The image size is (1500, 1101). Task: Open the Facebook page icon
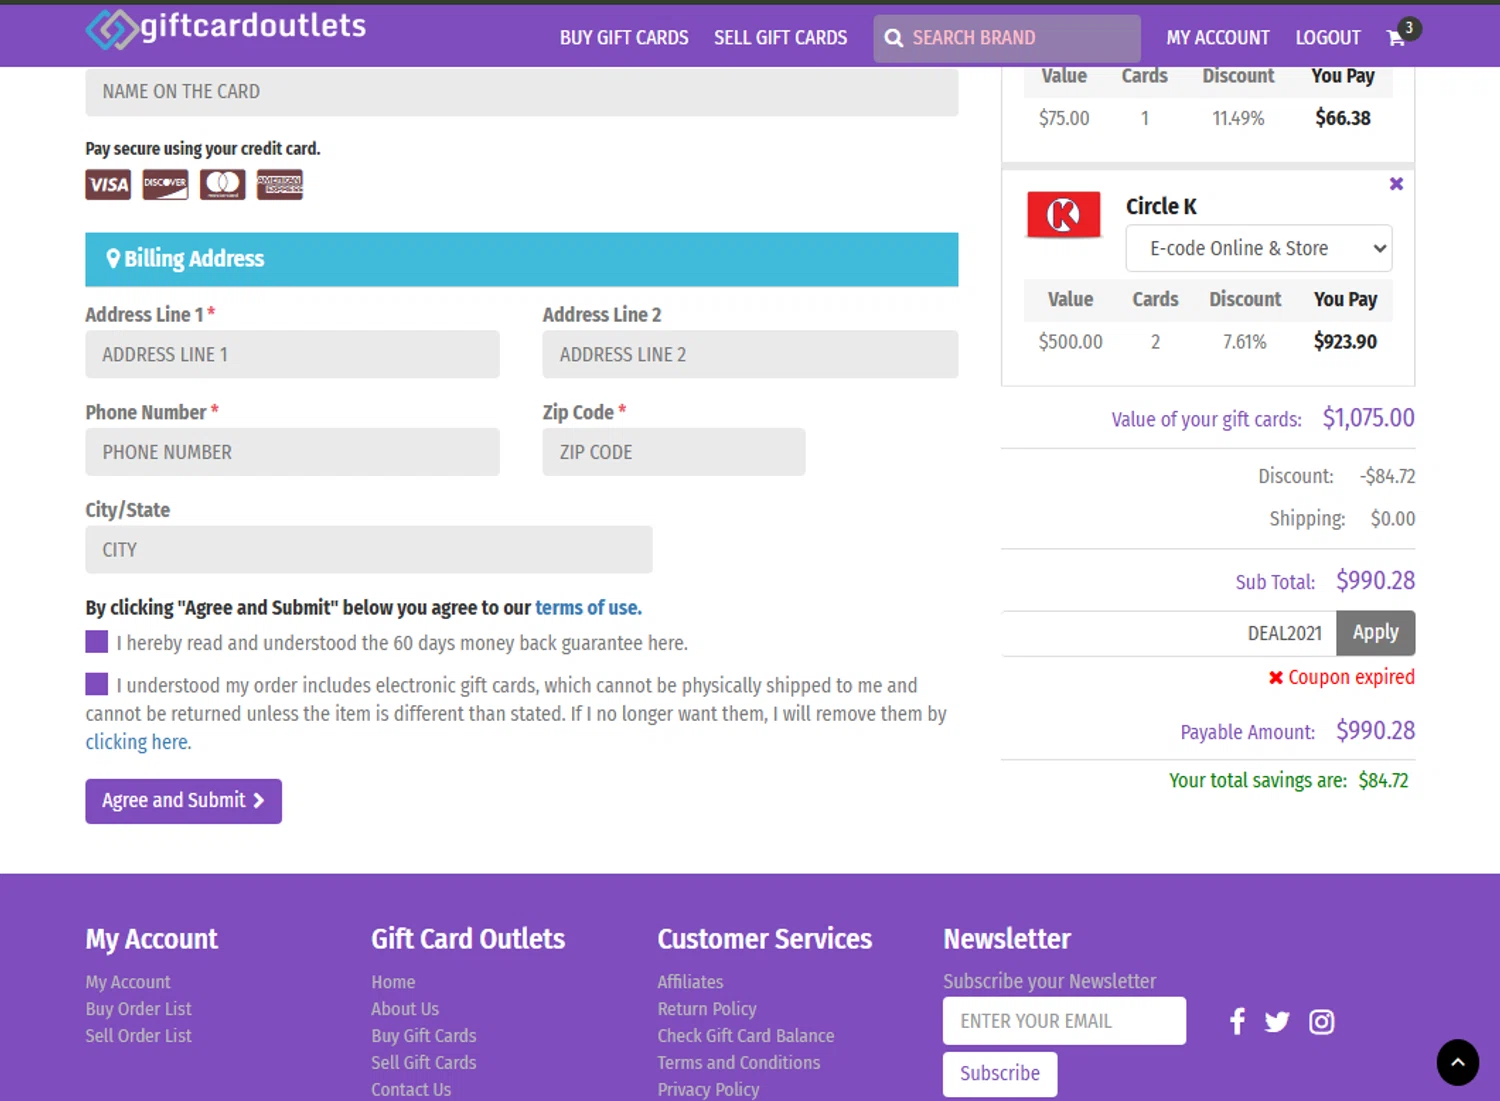[x=1237, y=1021]
